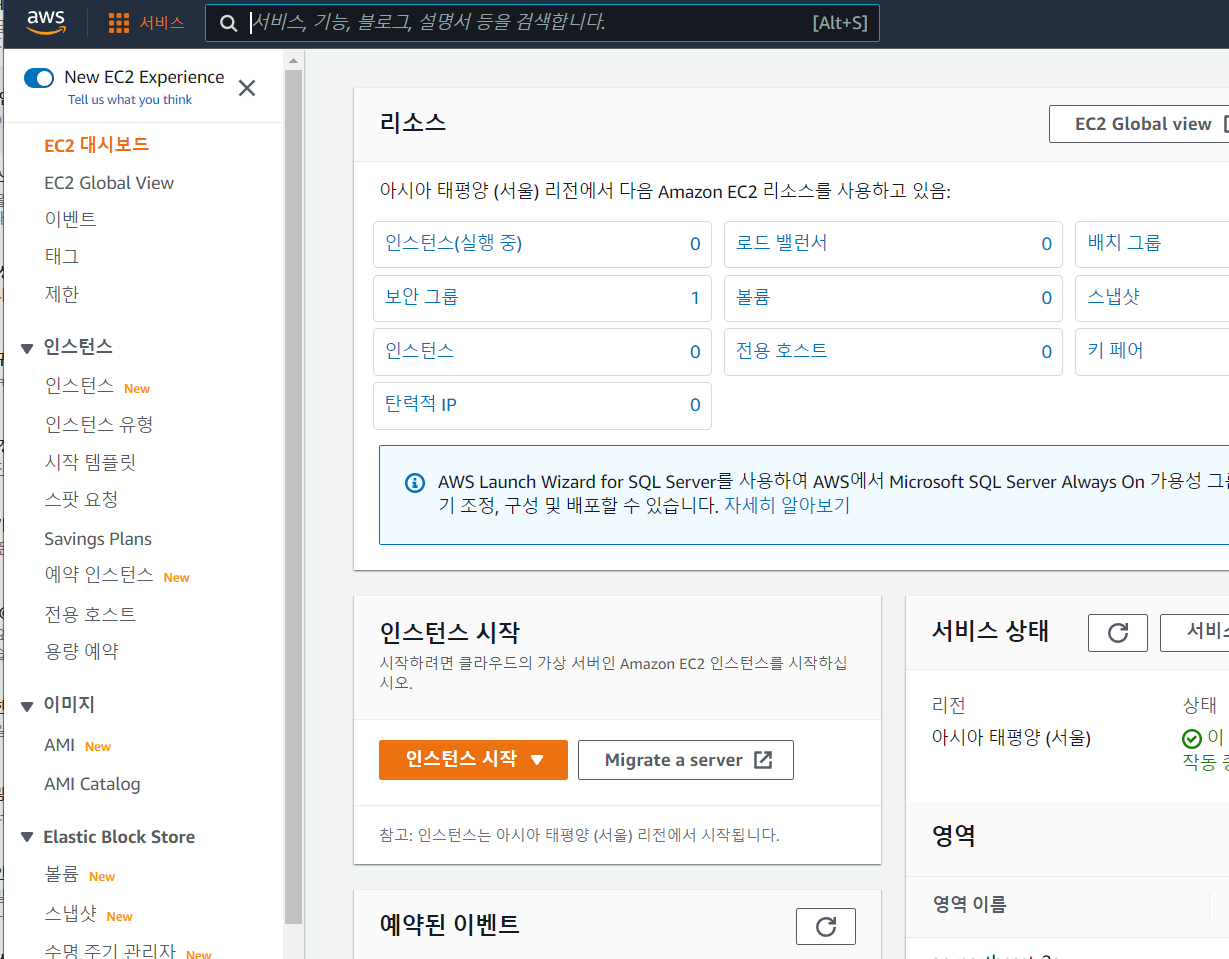Screen dimensions: 1229x959
Task: Open 로드 밸런서 resource card
Action: pos(893,244)
